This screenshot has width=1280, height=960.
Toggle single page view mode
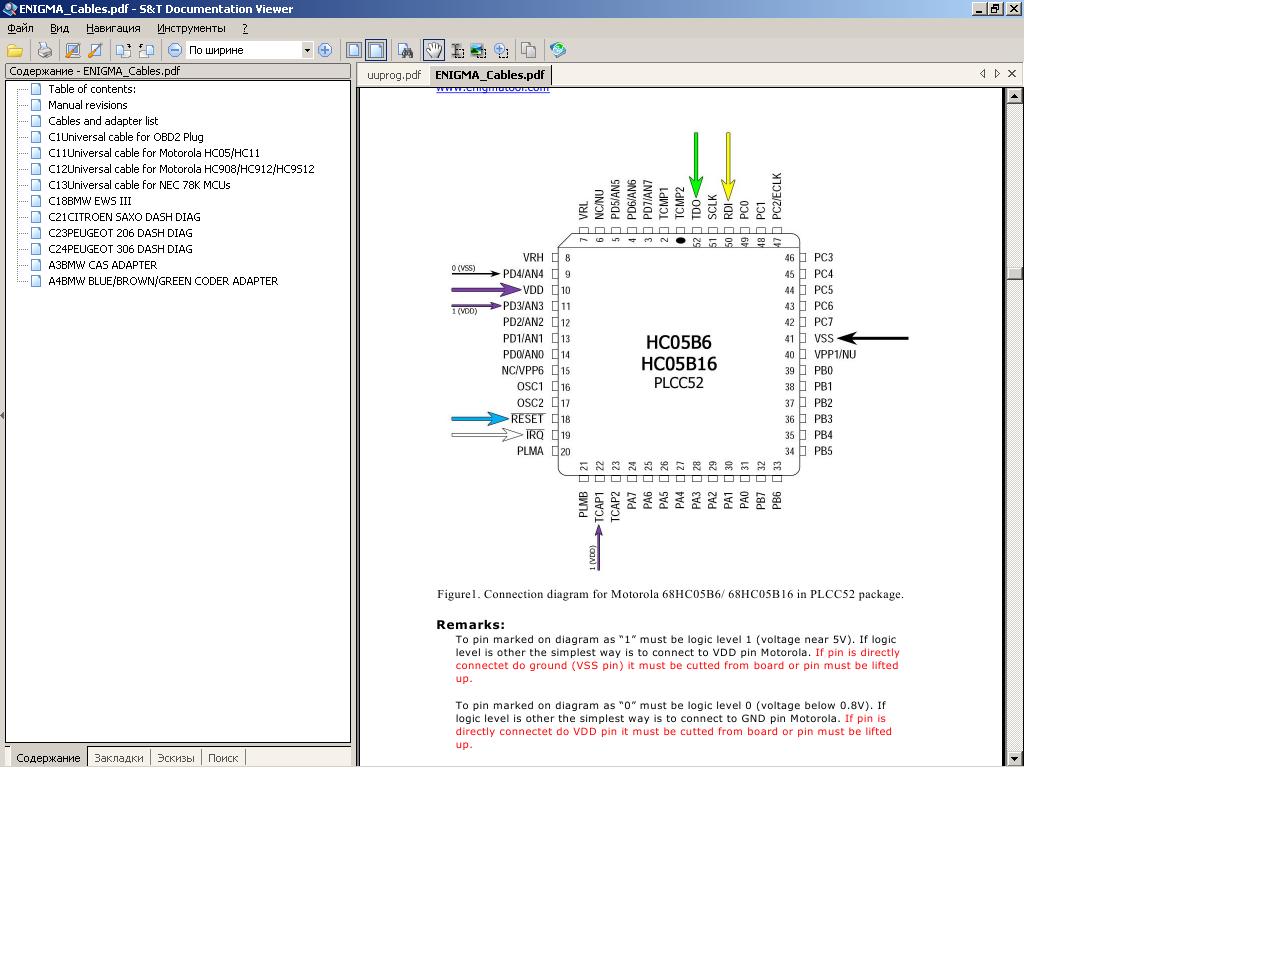click(354, 50)
